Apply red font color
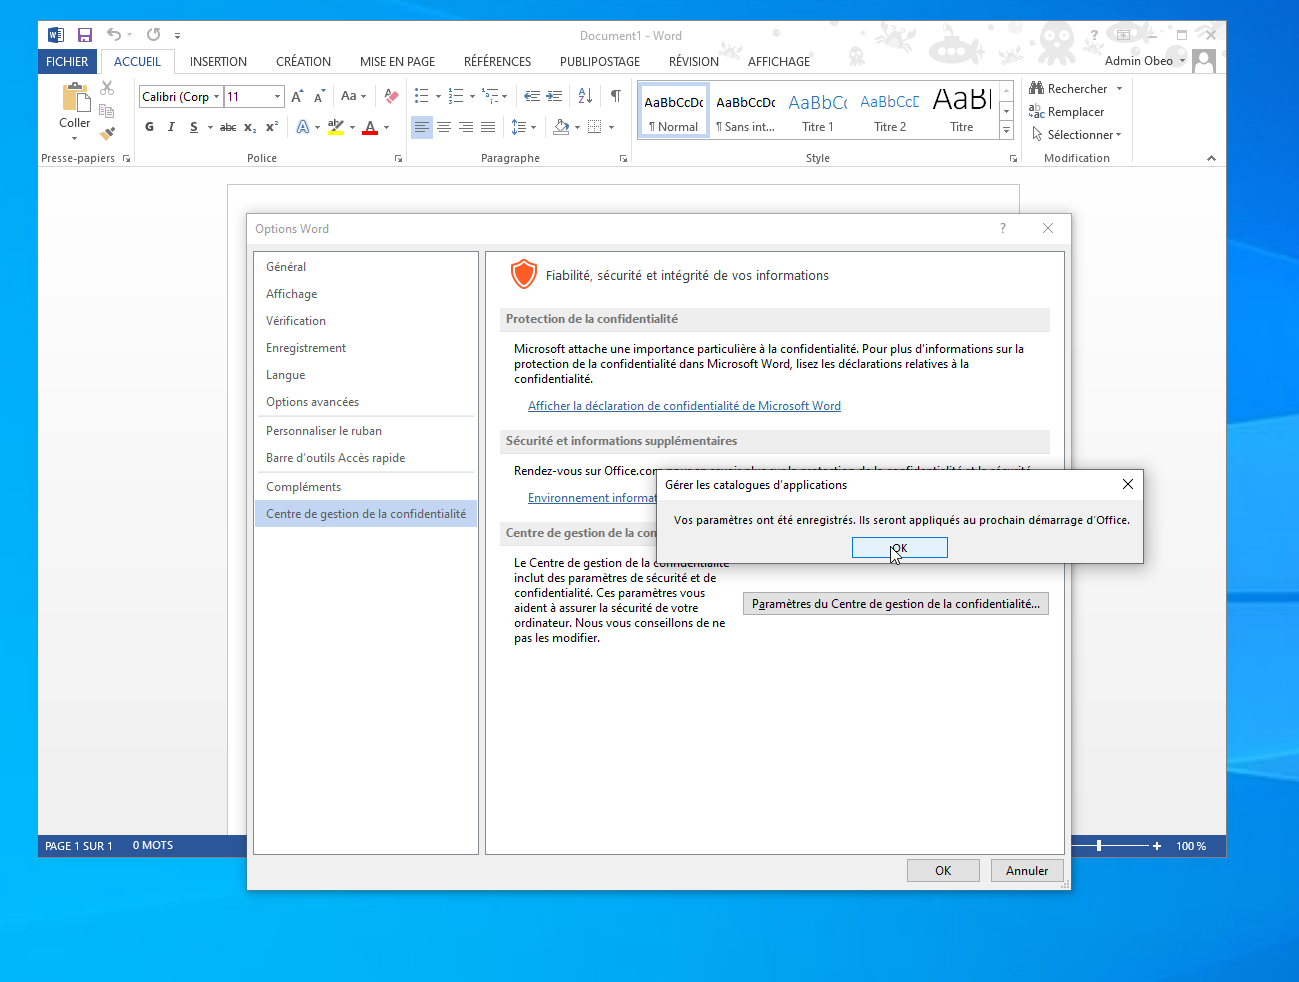The image size is (1299, 982). tap(370, 127)
